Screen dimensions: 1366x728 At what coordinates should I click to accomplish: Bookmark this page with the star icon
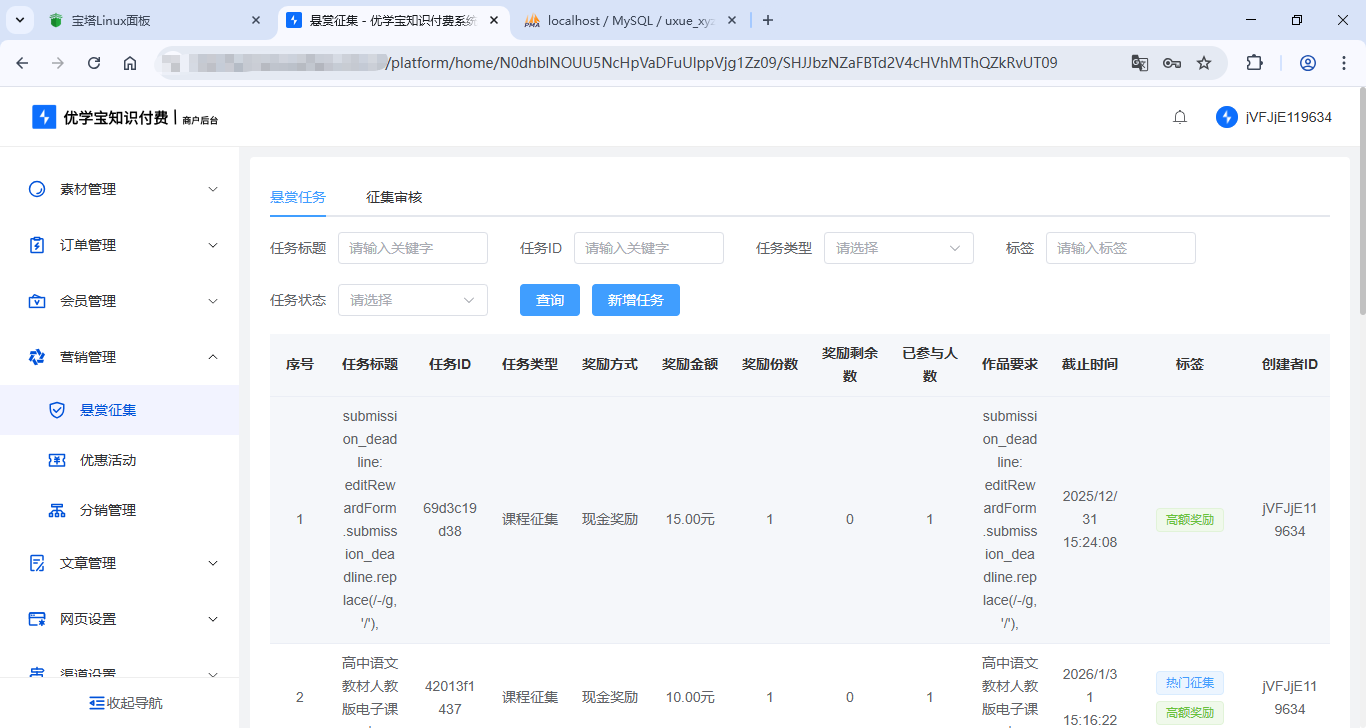click(1204, 63)
